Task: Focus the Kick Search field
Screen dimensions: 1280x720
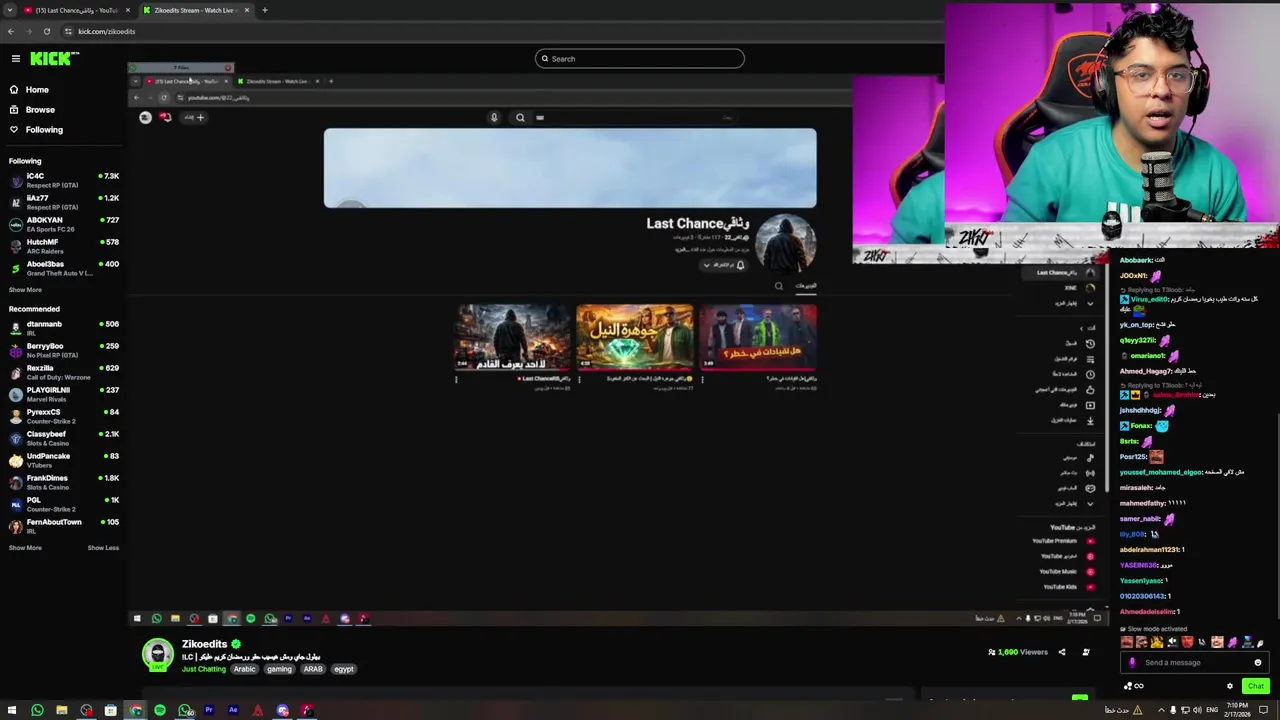Action: tap(640, 59)
